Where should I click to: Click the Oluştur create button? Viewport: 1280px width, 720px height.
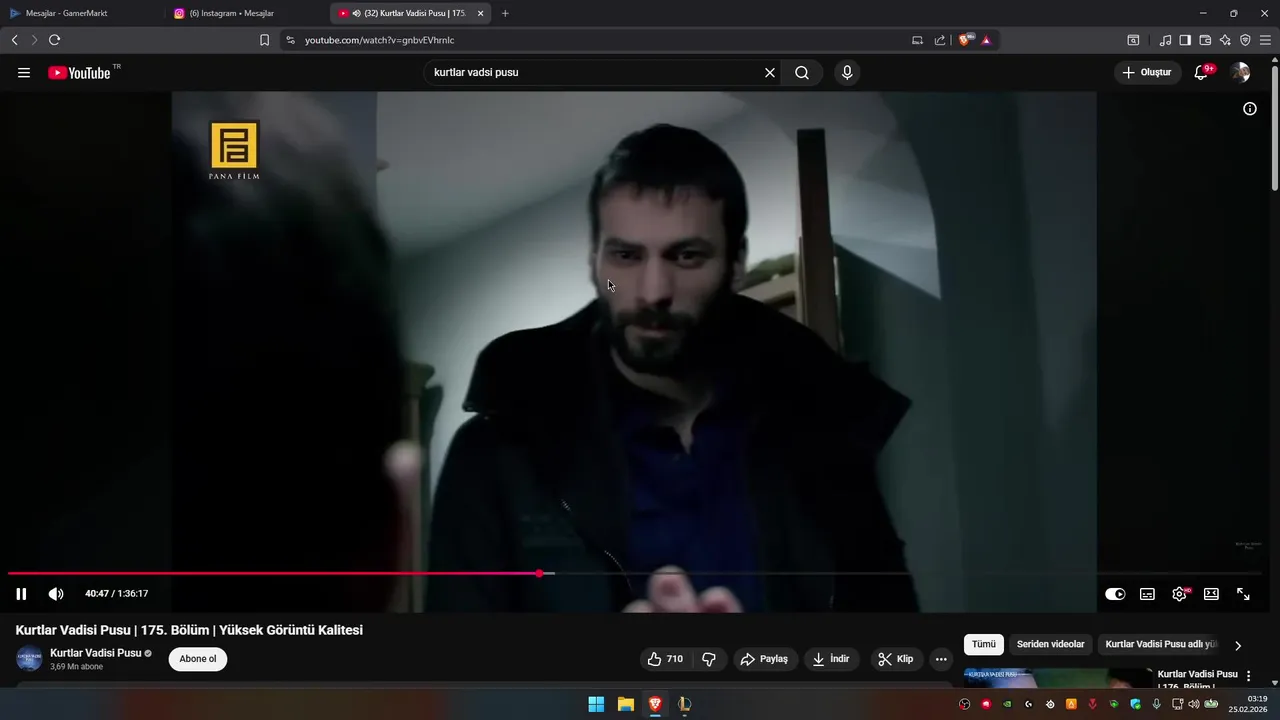[x=1147, y=73]
